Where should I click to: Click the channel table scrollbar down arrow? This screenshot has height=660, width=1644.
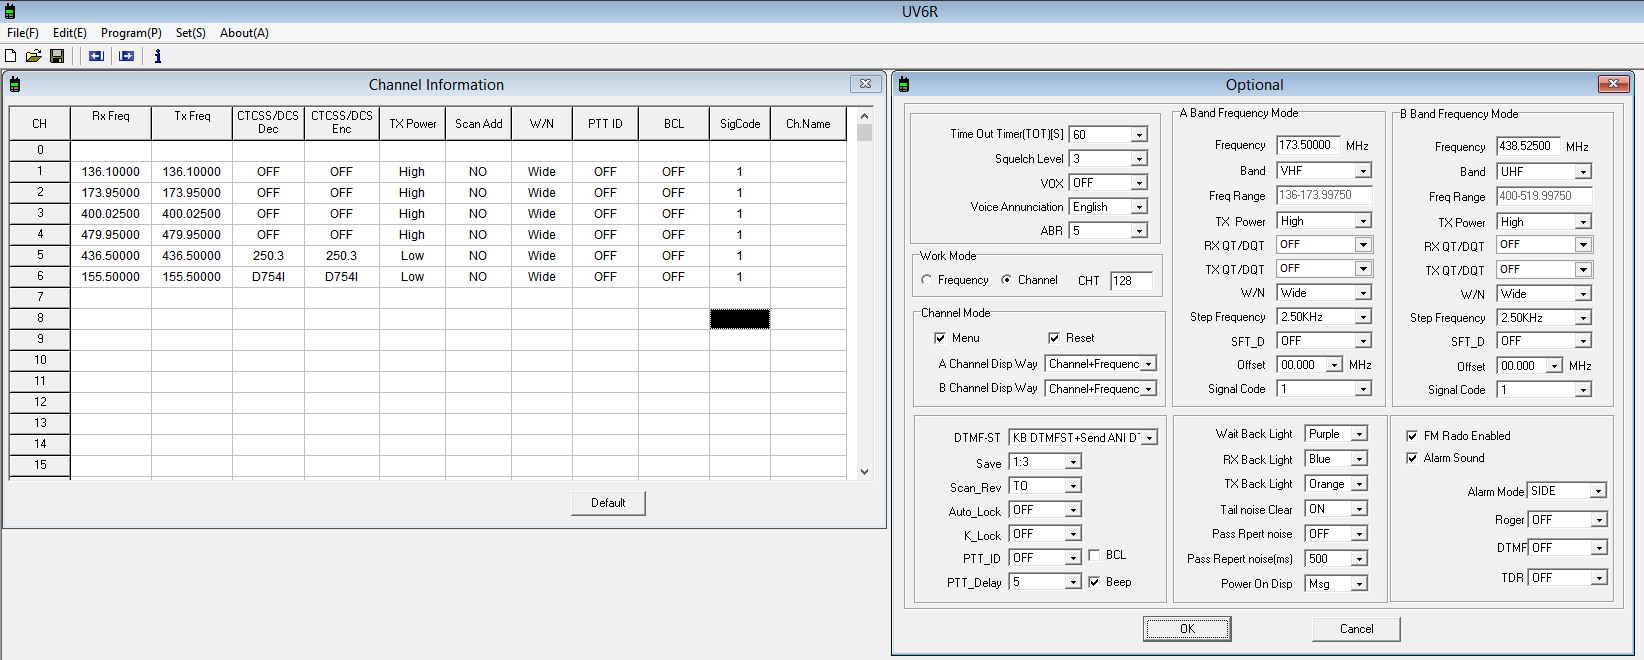pos(865,472)
